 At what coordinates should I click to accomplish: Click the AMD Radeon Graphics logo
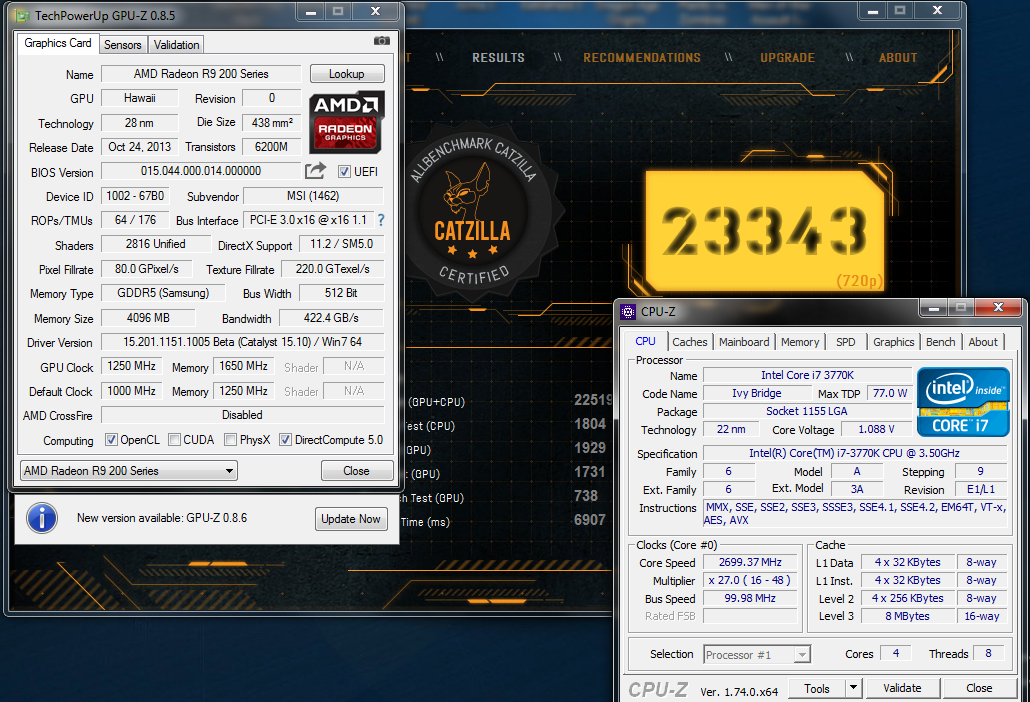(x=346, y=122)
